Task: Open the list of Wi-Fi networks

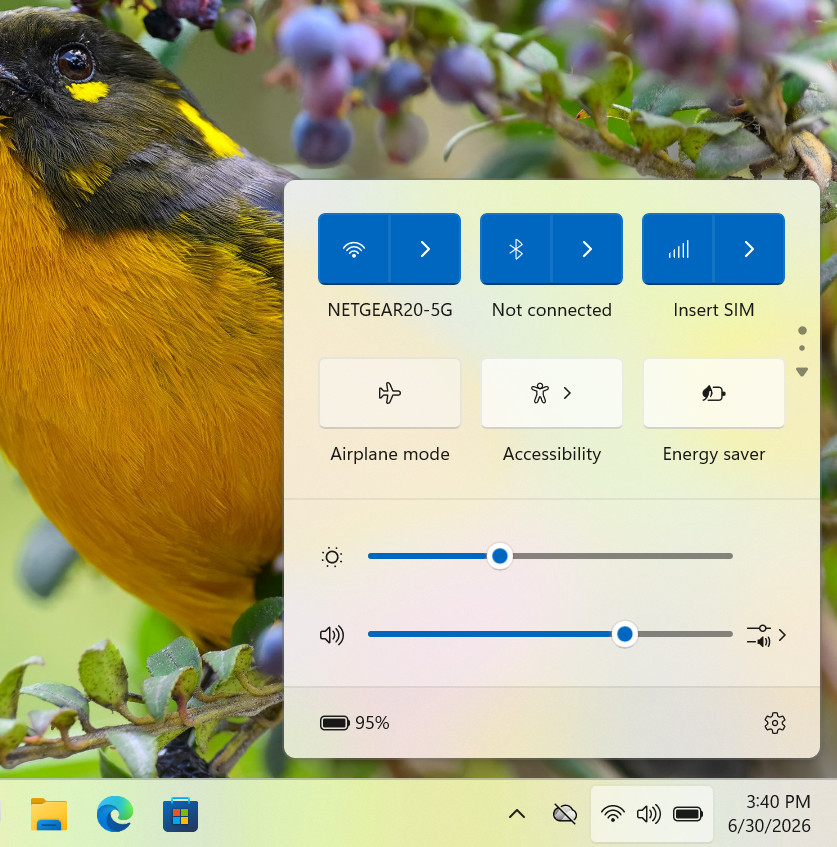Action: pyautogui.click(x=425, y=249)
